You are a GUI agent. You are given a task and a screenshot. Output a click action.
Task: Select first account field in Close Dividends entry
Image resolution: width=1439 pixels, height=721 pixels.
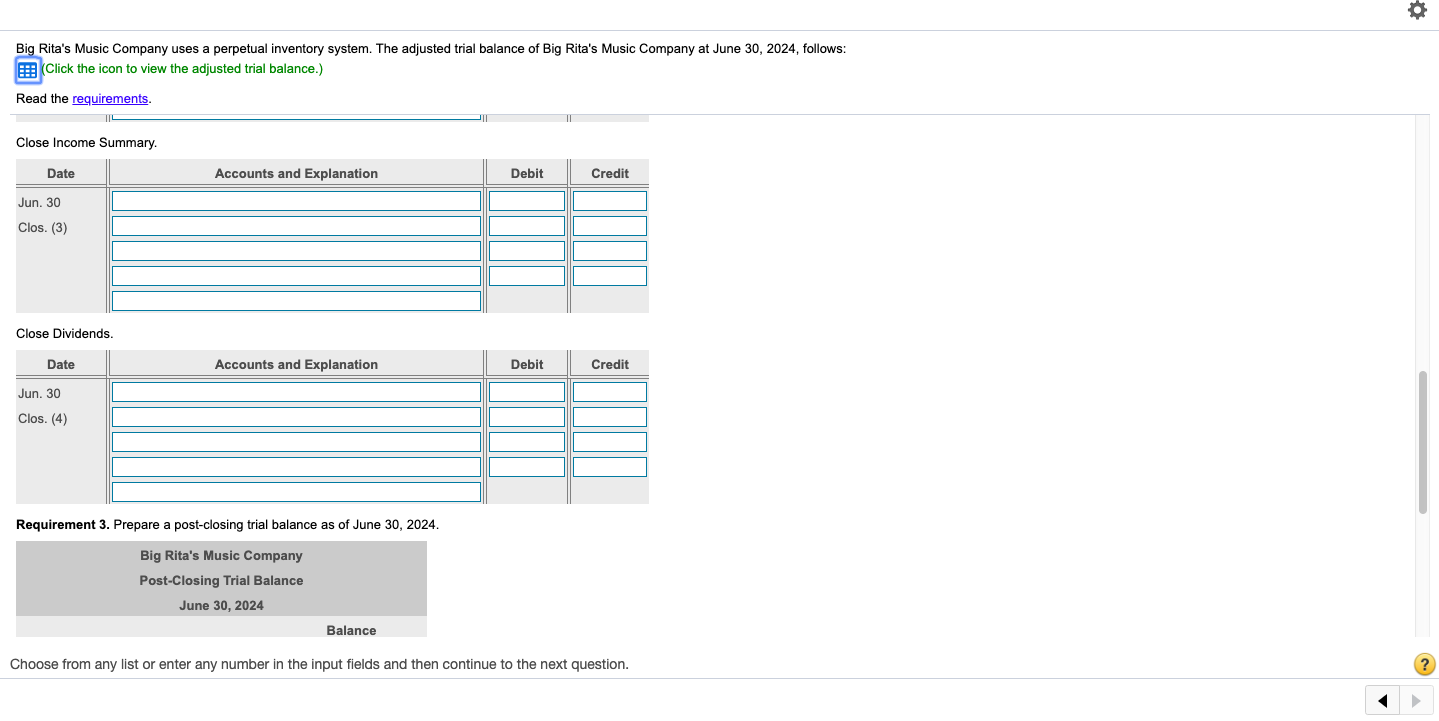tap(296, 392)
